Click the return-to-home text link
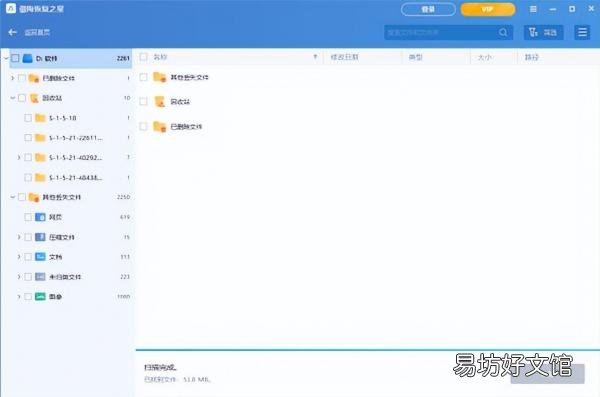600x397 pixels. click(37, 33)
